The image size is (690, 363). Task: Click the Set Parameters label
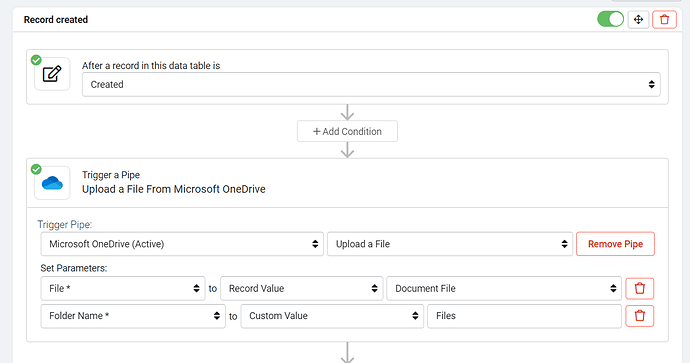[x=73, y=268]
